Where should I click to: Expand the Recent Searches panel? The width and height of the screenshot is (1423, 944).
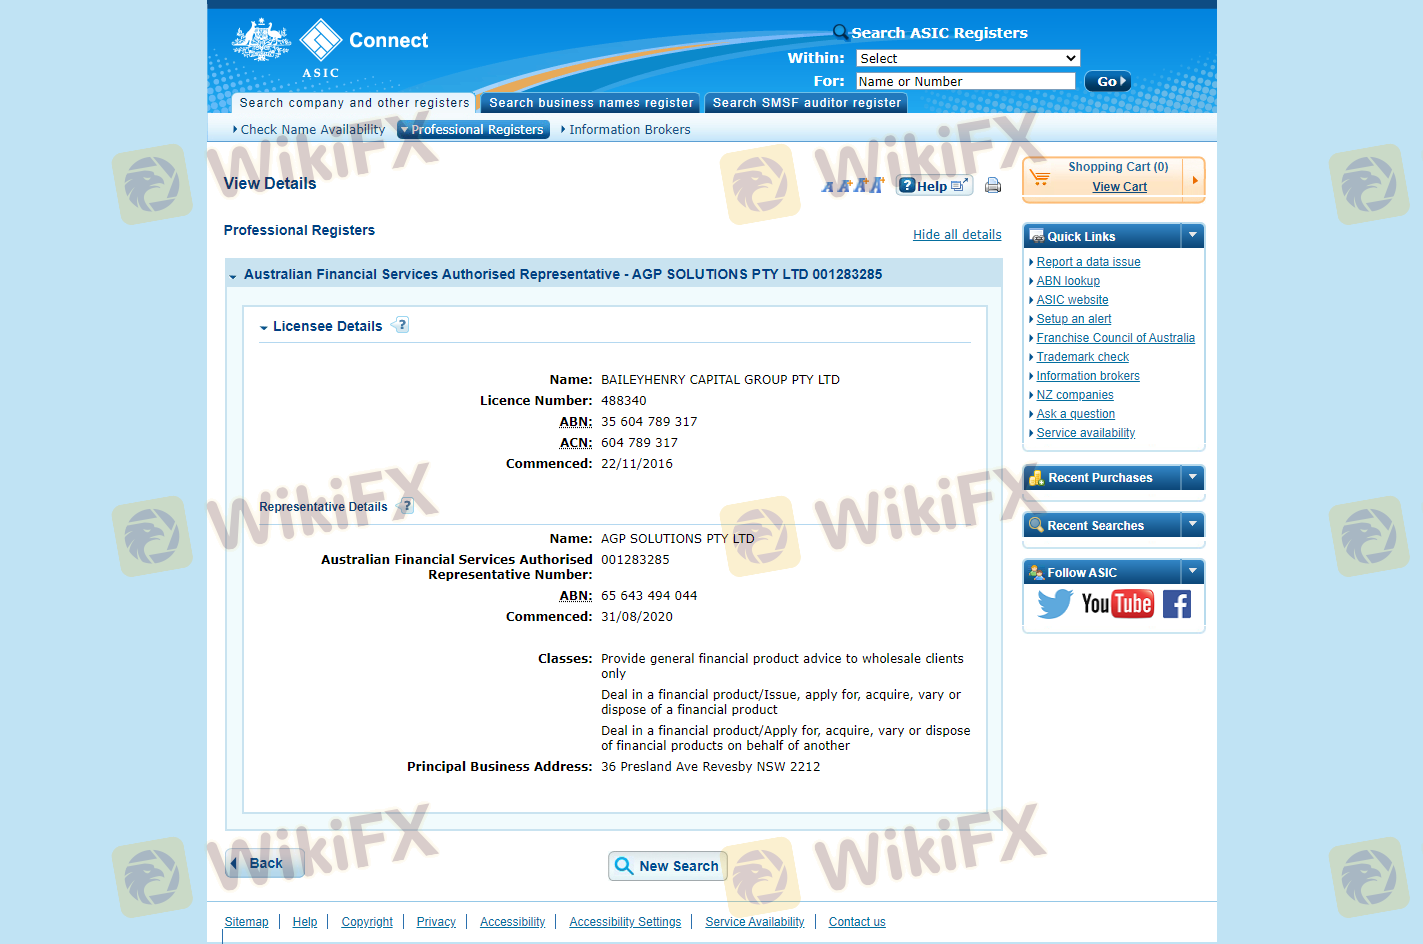click(x=1192, y=525)
